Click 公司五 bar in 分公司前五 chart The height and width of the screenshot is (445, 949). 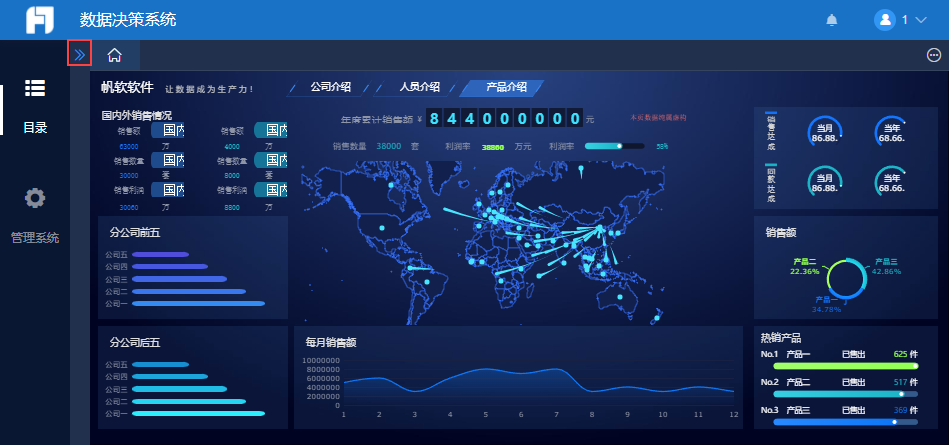160,254
